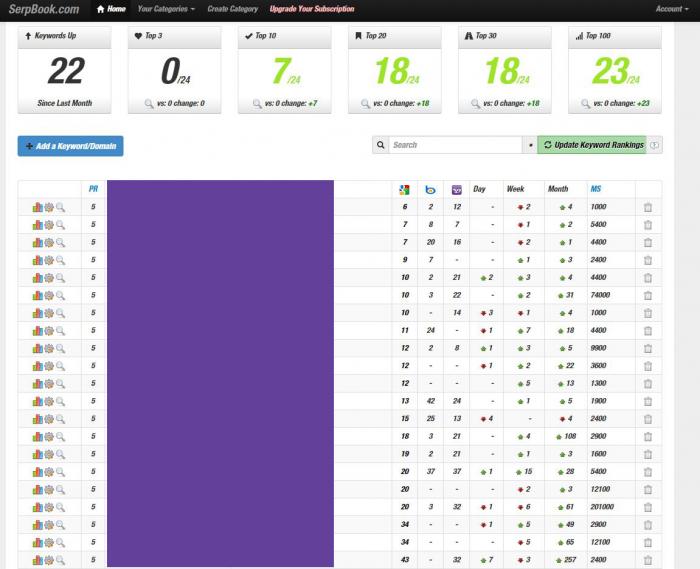This screenshot has height=569, width=700.
Task: Click the magnifier icon in the Top 100 card
Action: point(586,104)
